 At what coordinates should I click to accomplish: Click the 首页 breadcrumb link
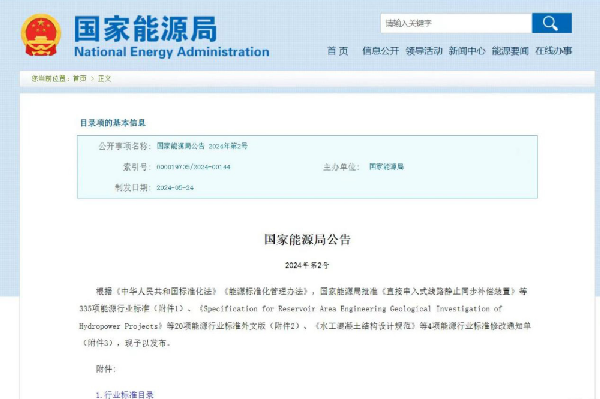click(x=80, y=78)
